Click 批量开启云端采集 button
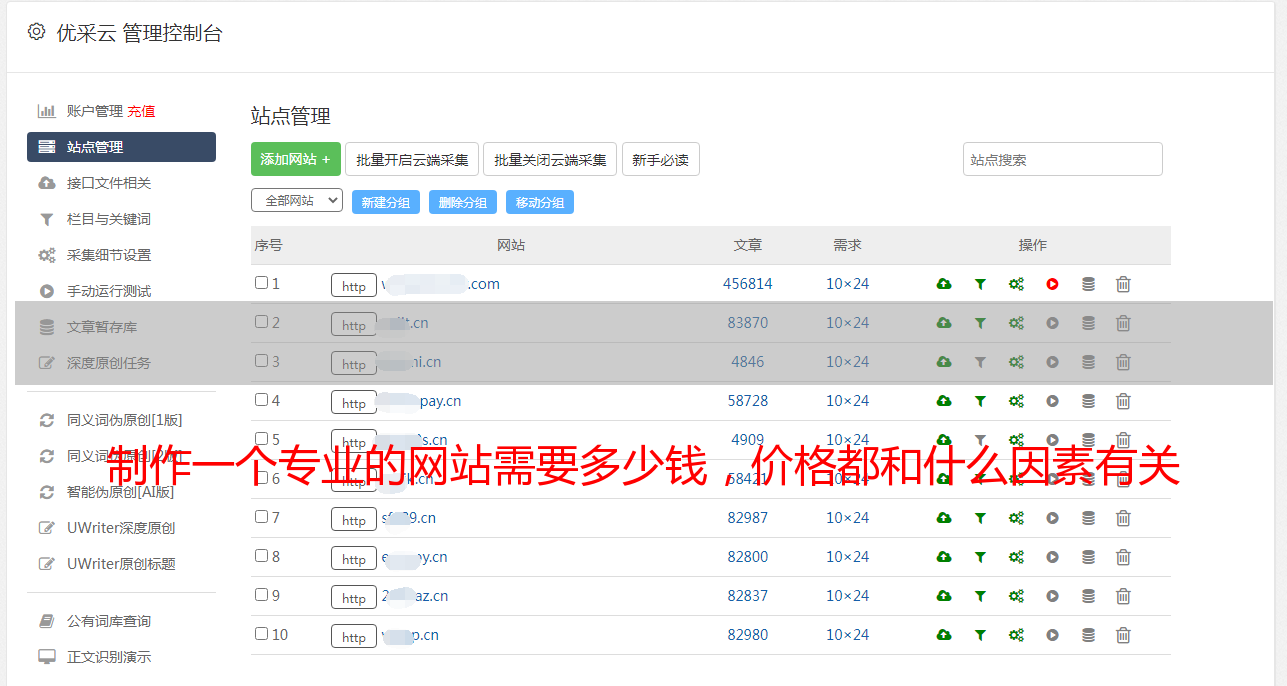The image size is (1287, 686). pos(412,159)
